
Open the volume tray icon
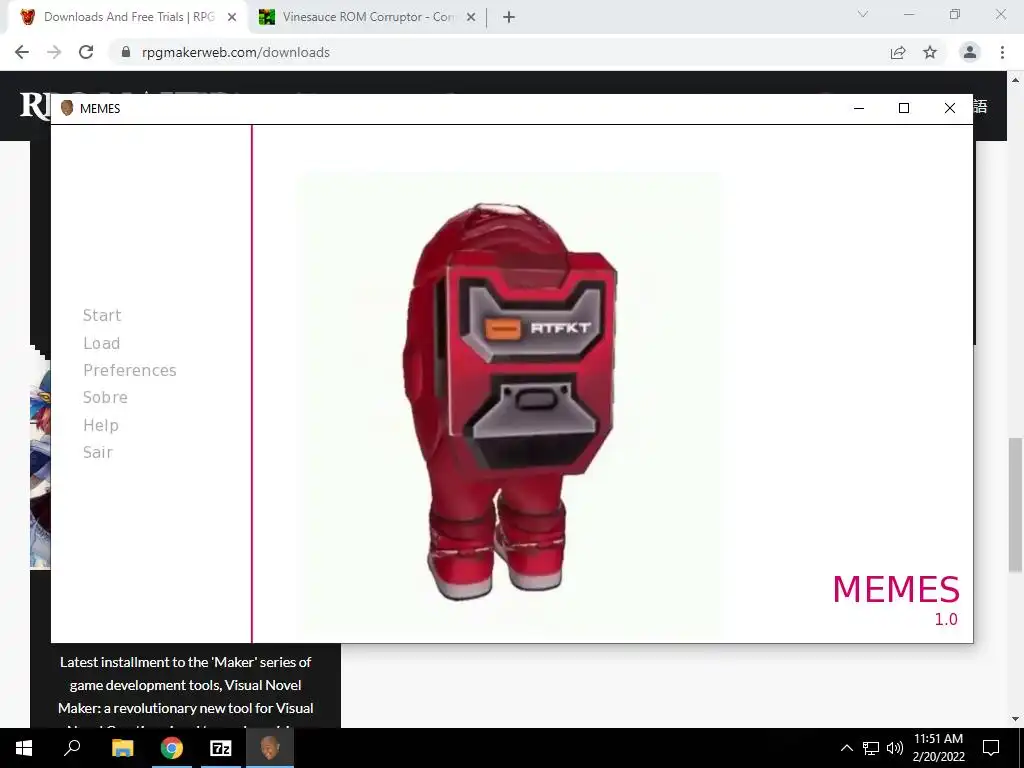click(x=895, y=748)
